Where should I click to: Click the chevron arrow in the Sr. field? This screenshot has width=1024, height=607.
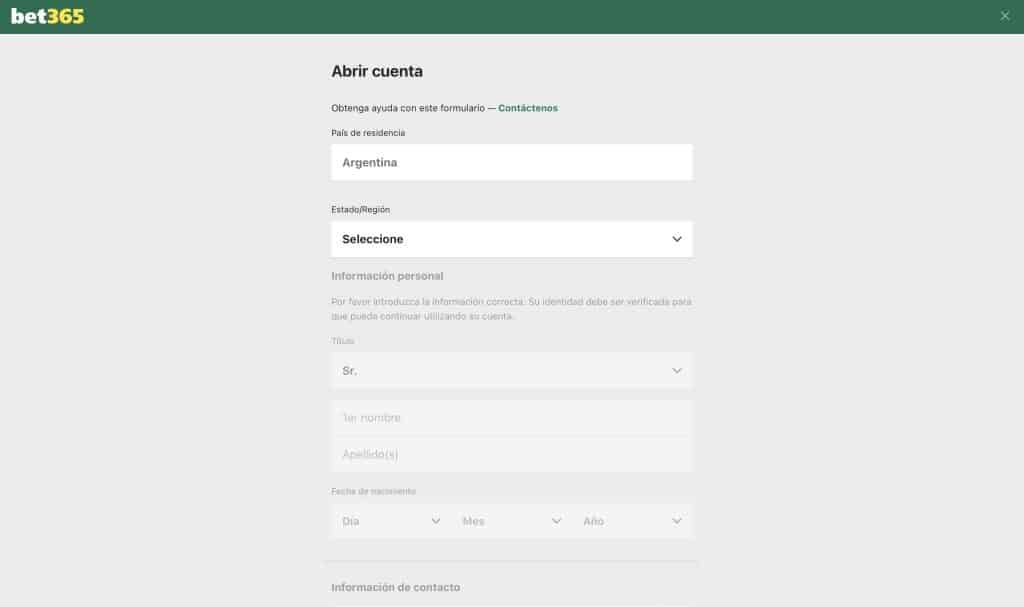[677, 370]
